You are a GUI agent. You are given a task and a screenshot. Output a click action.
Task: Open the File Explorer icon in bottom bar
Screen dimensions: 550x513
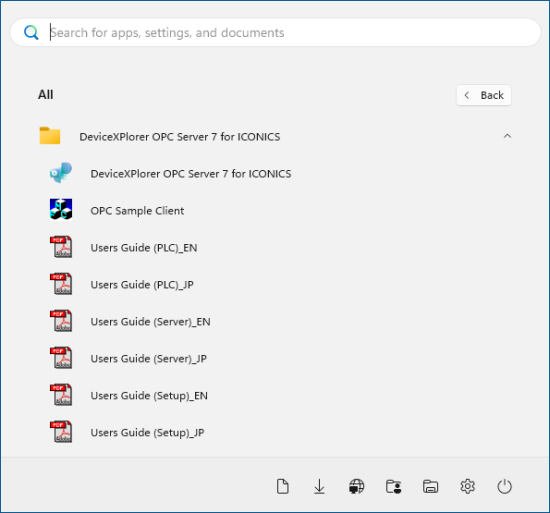pyautogui.click(x=430, y=487)
